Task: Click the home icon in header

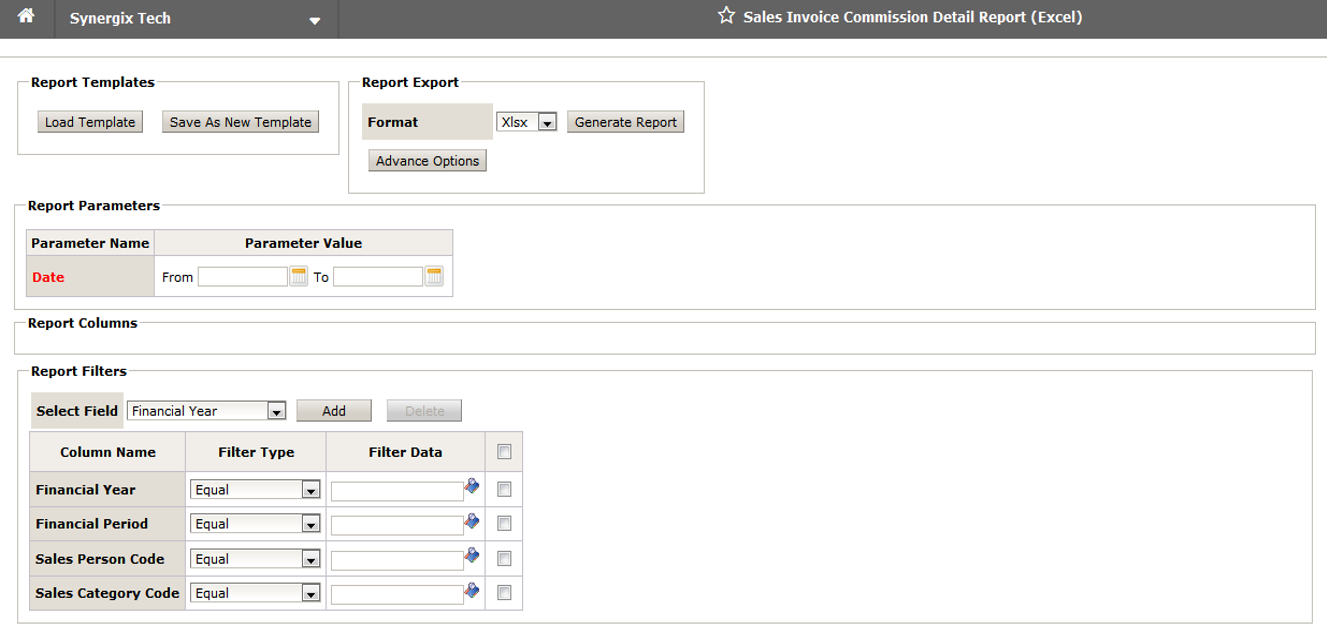Action: 27,17
